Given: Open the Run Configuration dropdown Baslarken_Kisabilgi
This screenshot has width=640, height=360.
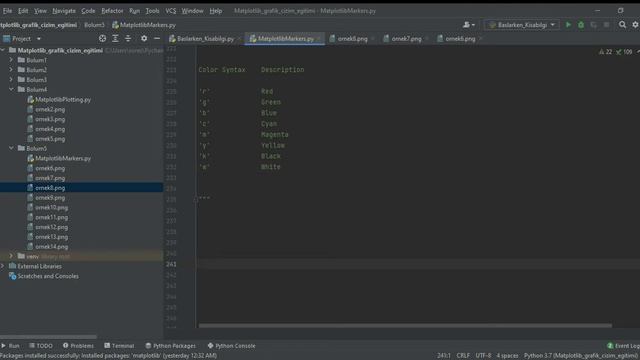Looking at the screenshot, I should 522,25.
